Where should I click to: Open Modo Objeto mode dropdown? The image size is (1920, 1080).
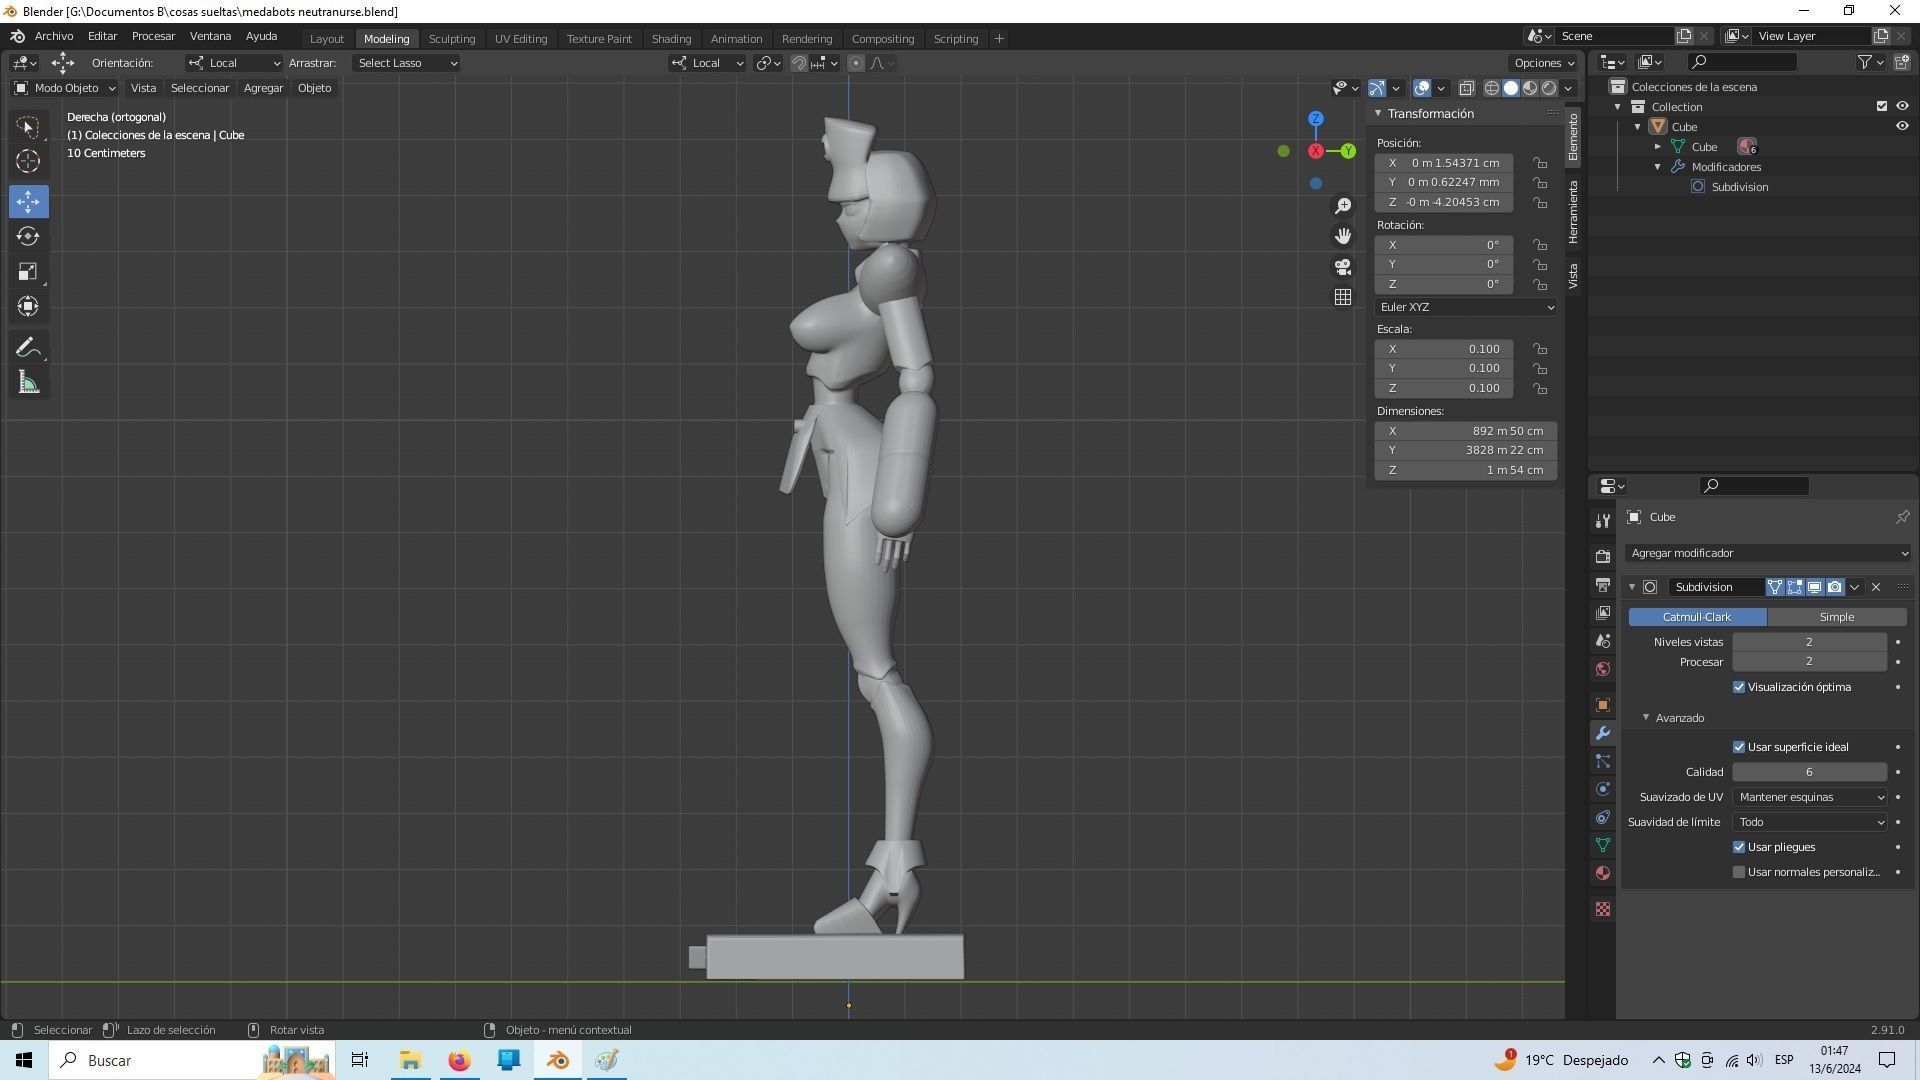(x=64, y=88)
